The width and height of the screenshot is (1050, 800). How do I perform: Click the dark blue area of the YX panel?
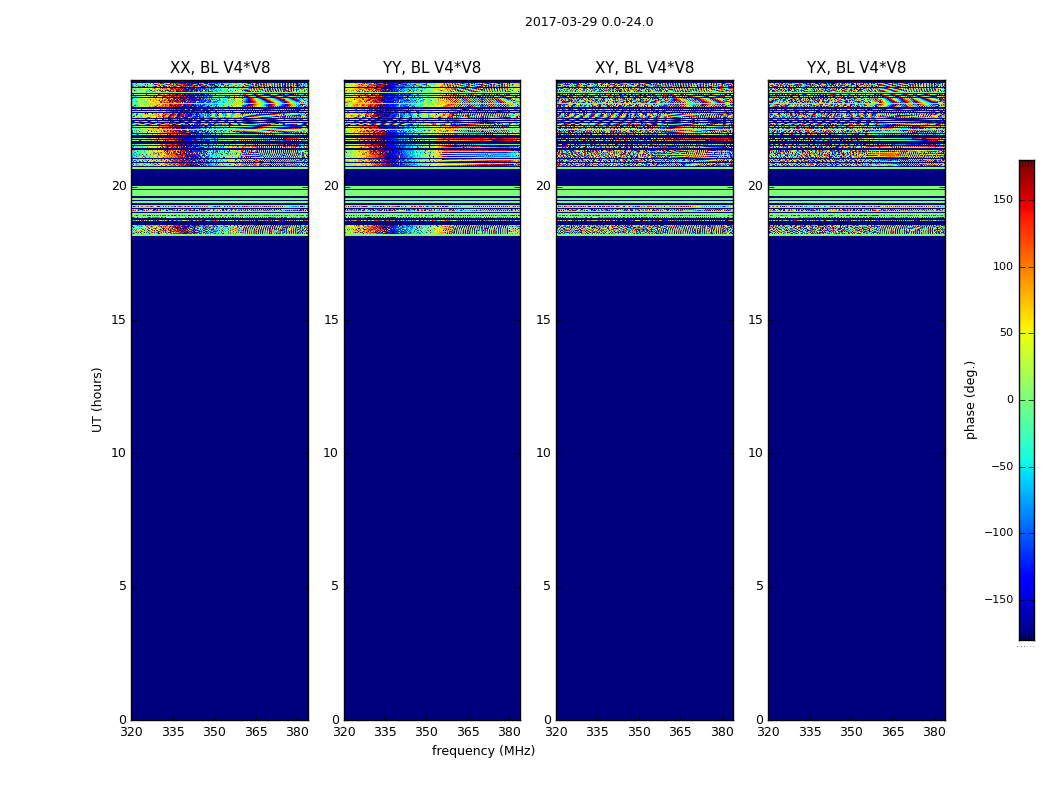(x=856, y=478)
